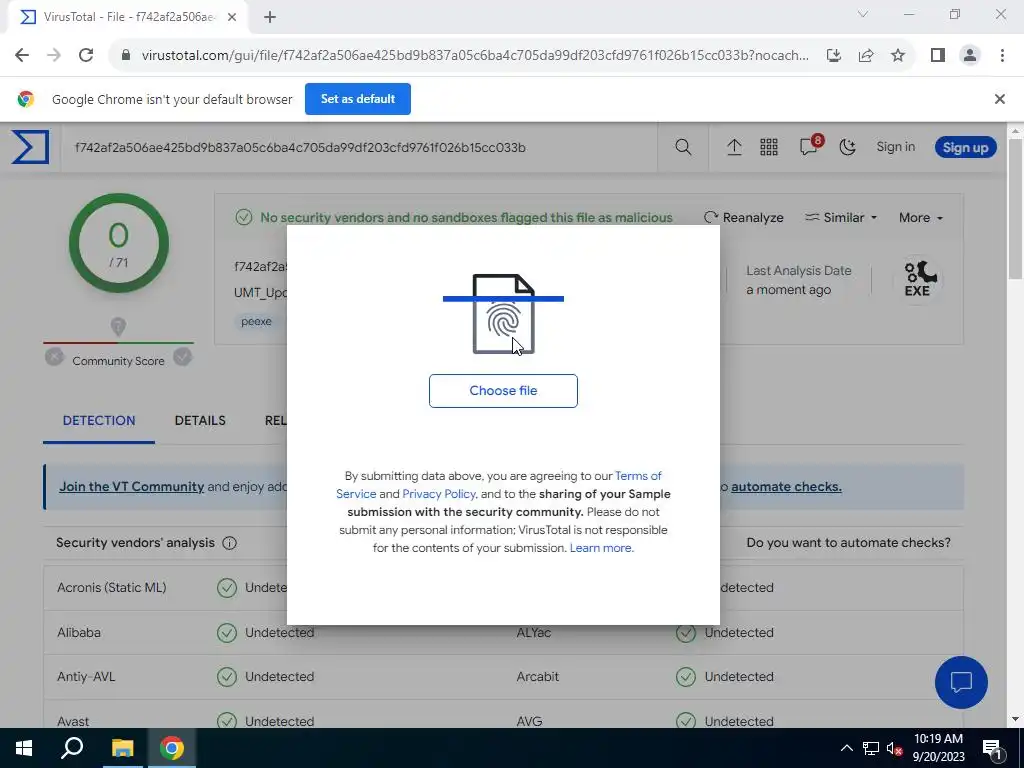Click Do you want to automate checks text
Viewport: 1024px width, 768px height.
[848, 543]
